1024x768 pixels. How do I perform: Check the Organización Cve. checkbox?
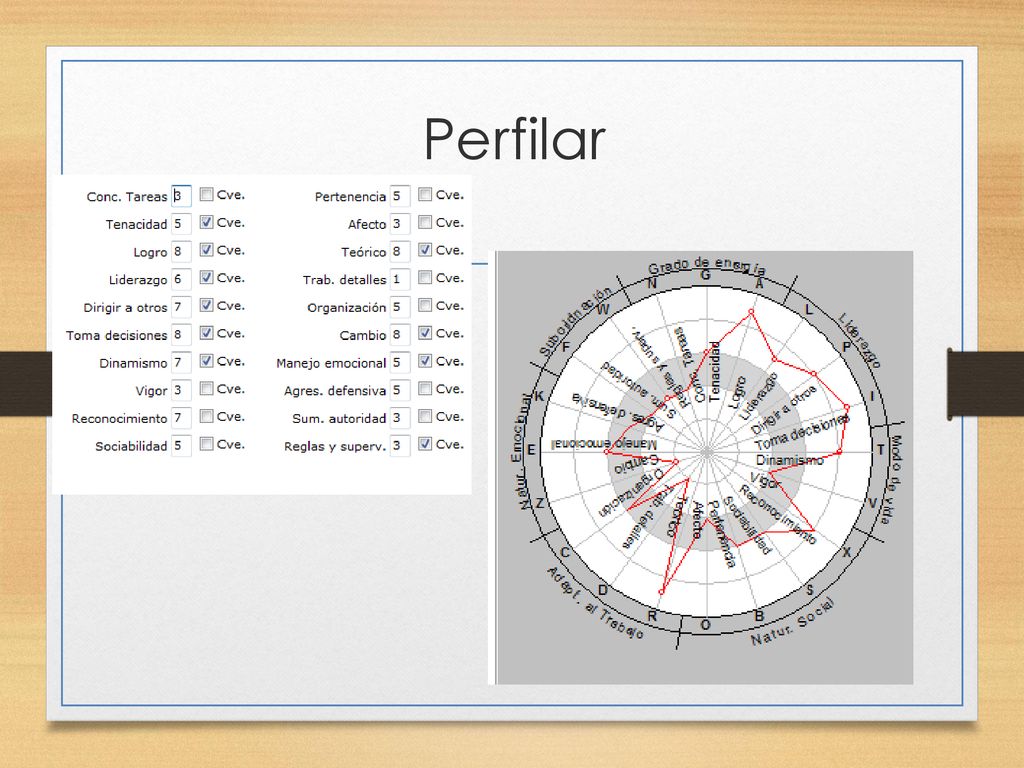(x=425, y=305)
